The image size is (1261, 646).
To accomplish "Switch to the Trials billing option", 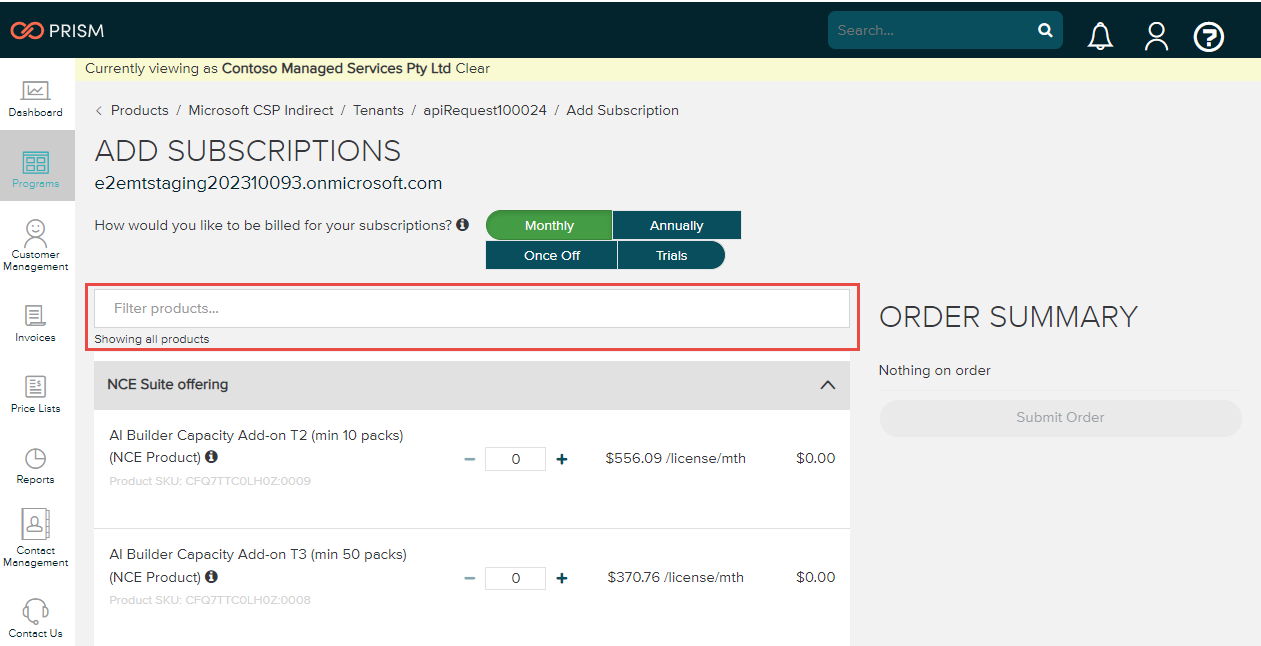I will tap(671, 255).
